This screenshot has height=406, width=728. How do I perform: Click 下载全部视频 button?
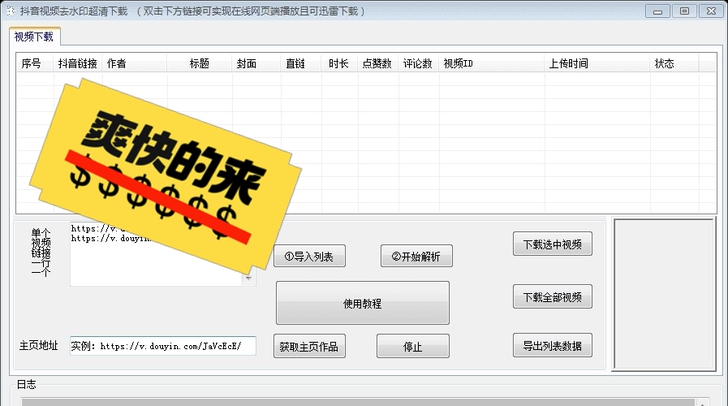(x=552, y=297)
